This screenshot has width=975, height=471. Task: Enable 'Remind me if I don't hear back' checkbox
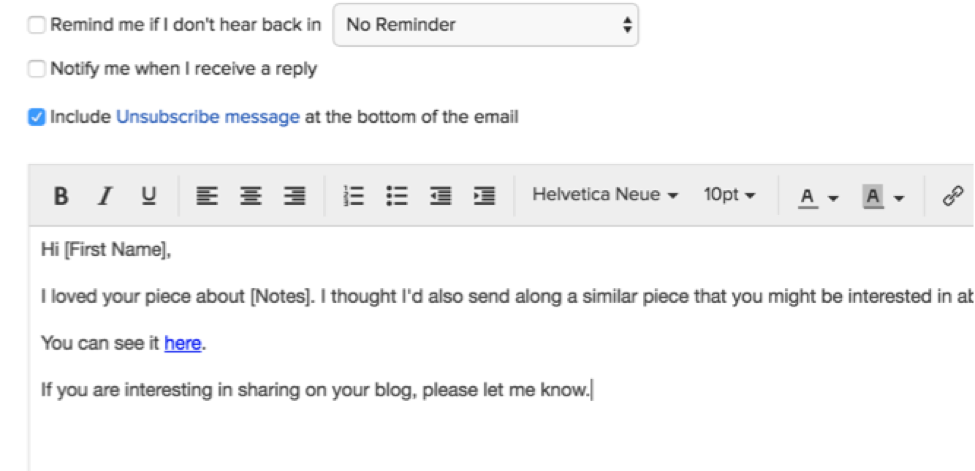tap(37, 25)
